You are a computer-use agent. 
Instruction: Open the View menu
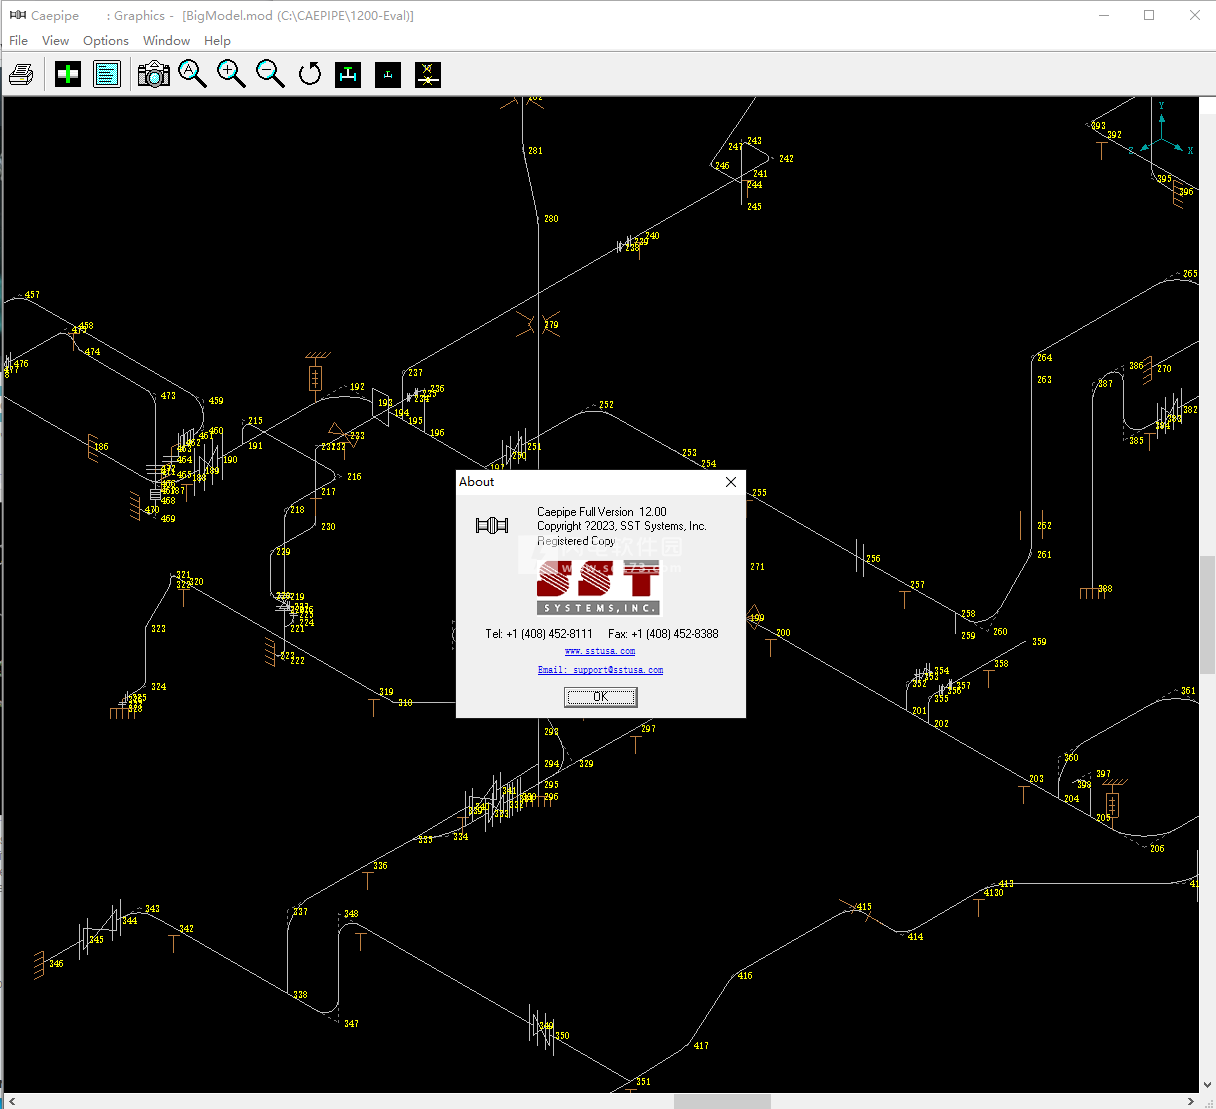(x=55, y=41)
